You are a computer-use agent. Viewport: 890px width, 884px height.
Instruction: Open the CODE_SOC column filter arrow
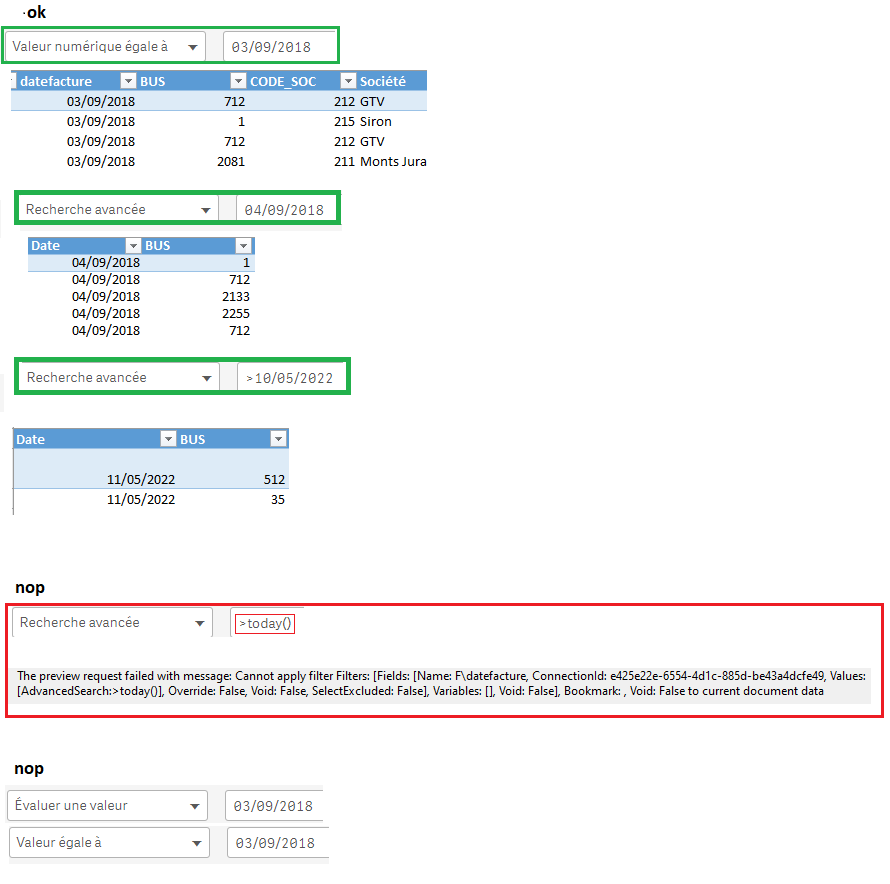347,81
